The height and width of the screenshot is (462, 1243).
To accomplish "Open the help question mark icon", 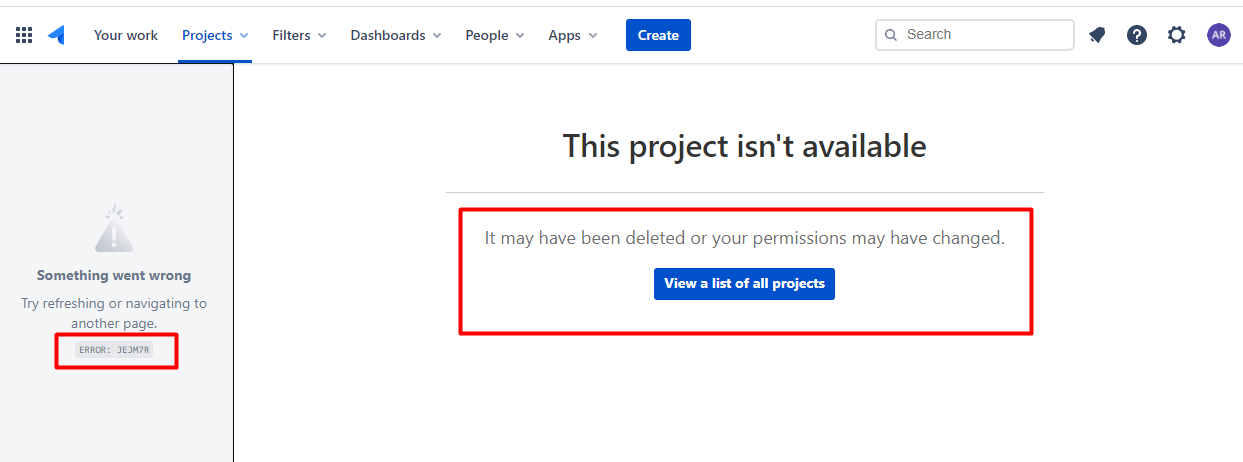I will coord(1137,35).
